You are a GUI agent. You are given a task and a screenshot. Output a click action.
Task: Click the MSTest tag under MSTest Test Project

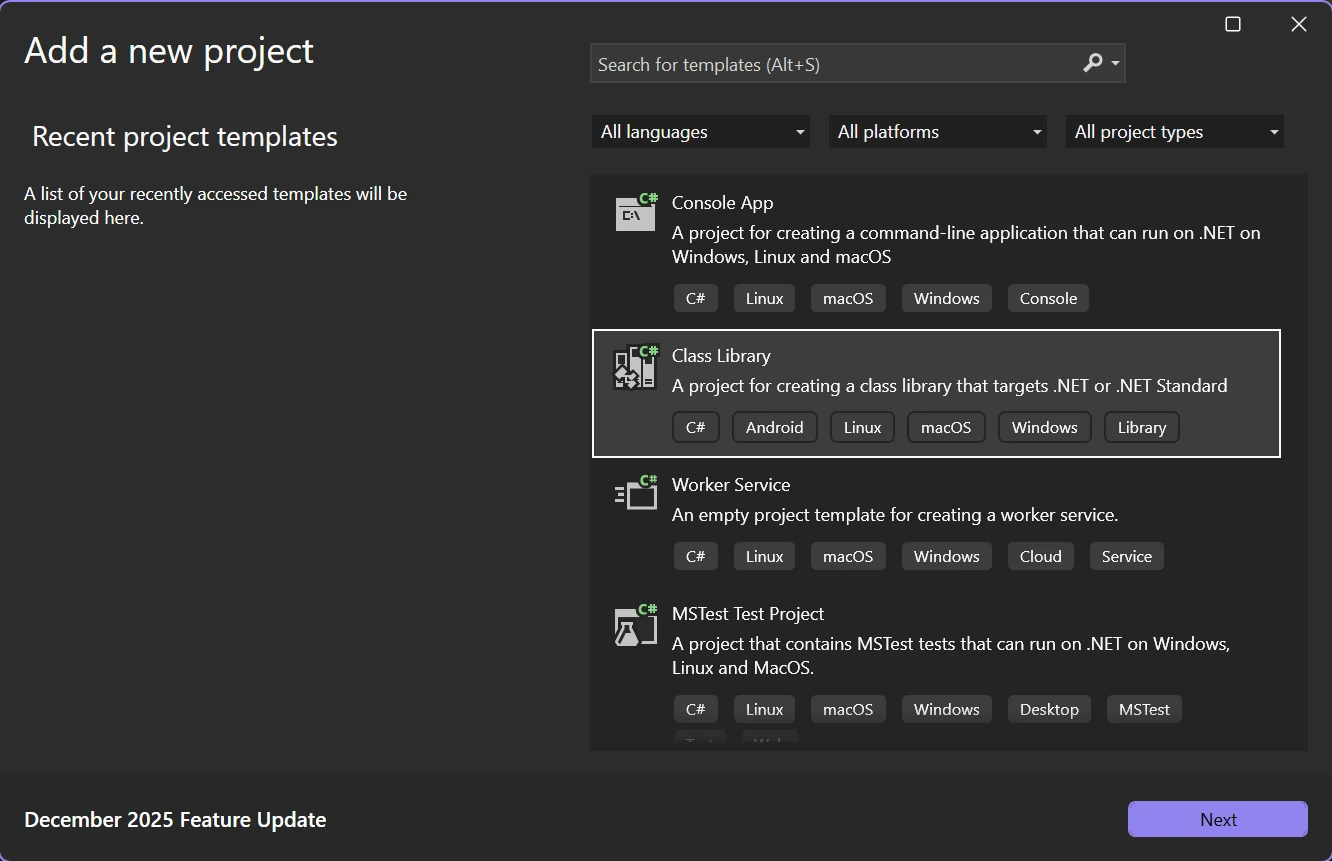1144,709
